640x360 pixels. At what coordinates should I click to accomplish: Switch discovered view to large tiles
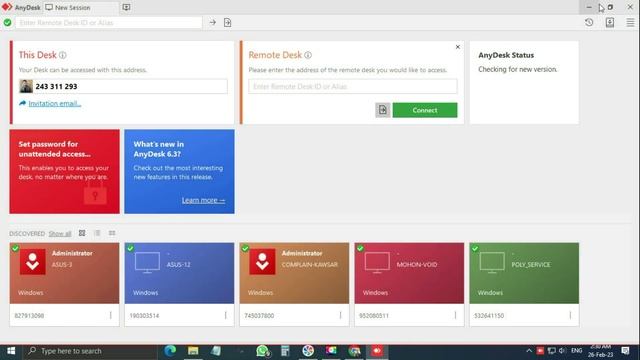tap(82, 233)
